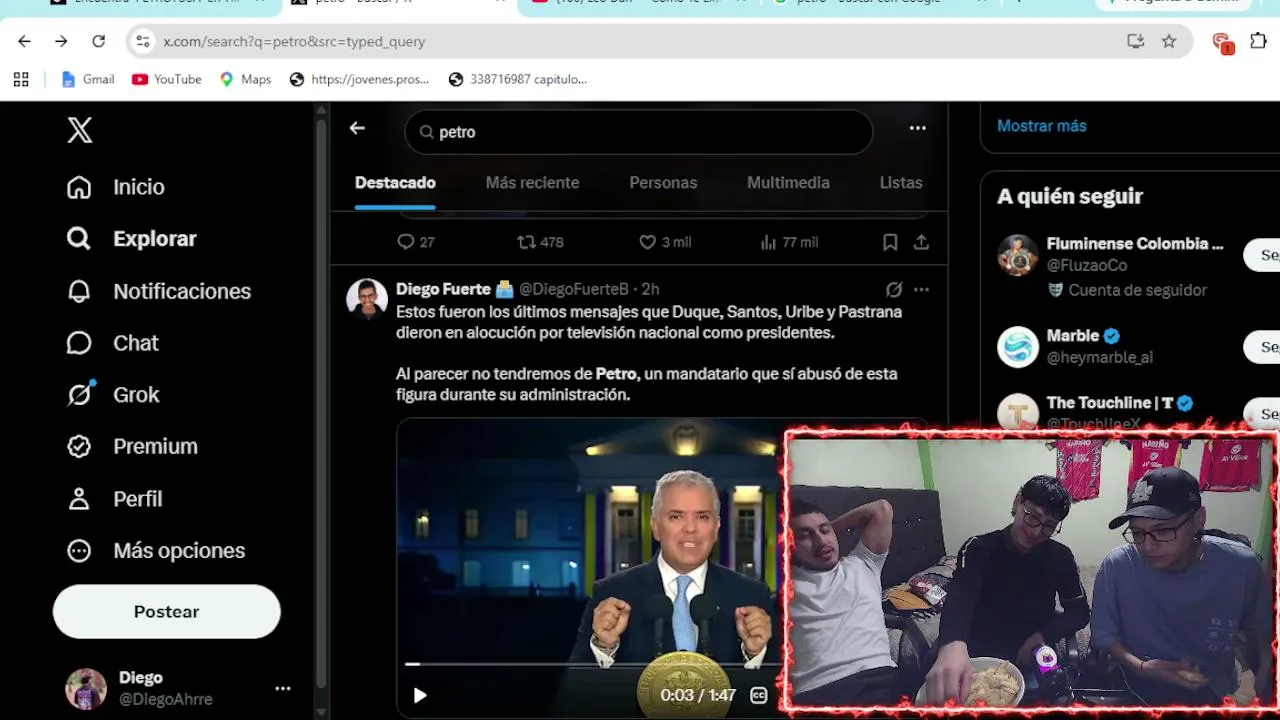Click the Marble account name
The width and height of the screenshot is (1280, 720).
coord(1073,336)
